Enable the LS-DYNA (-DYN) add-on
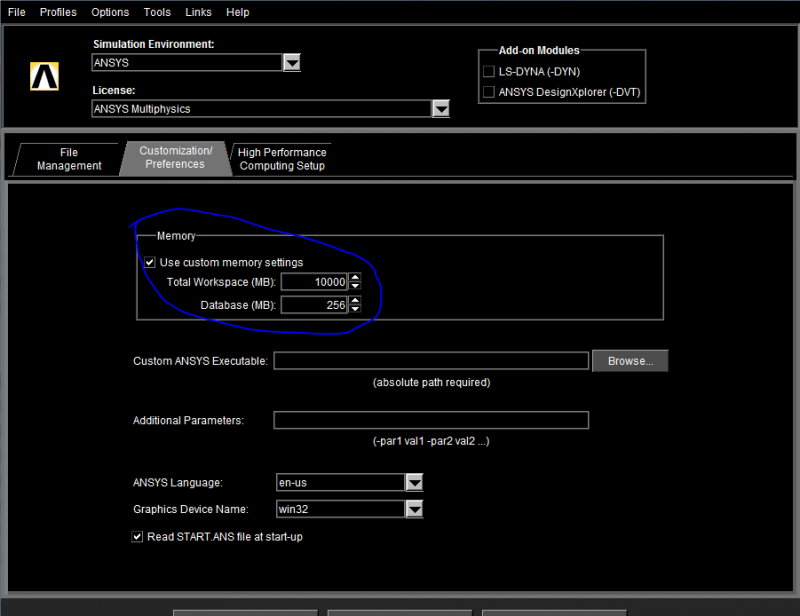This screenshot has height=616, width=800. (489, 71)
